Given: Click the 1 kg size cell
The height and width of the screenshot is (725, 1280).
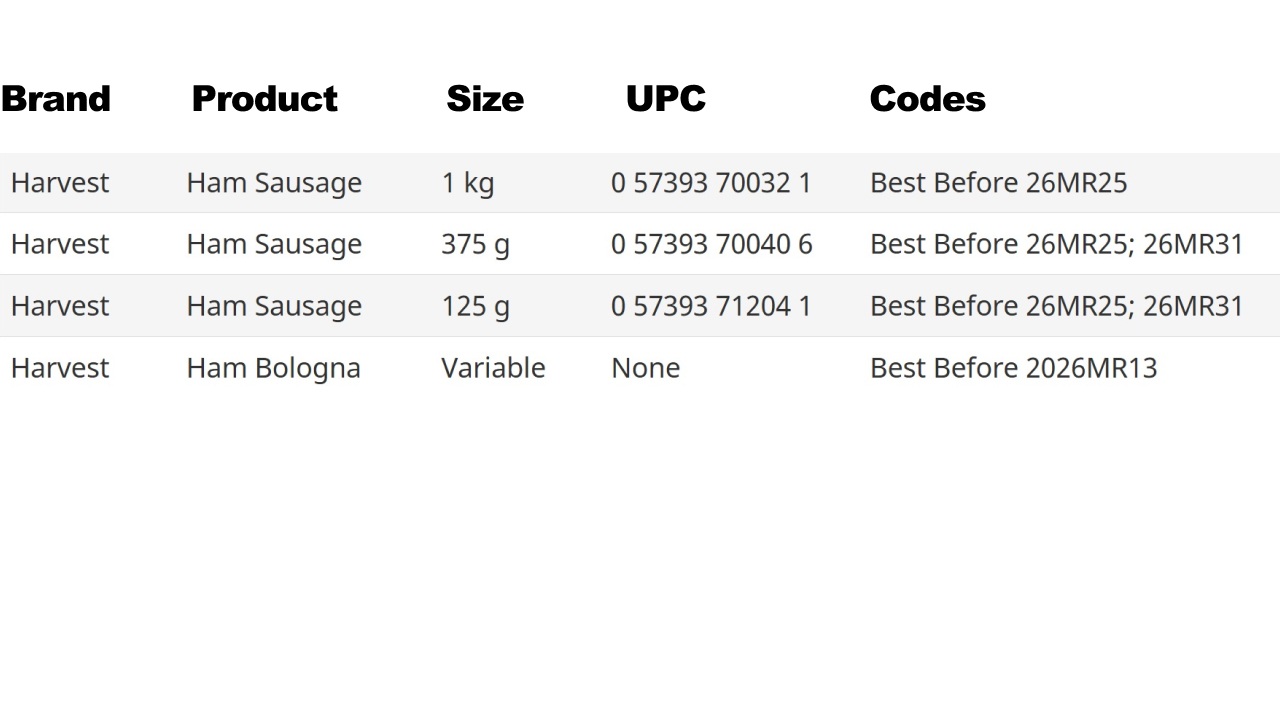Looking at the screenshot, I should pos(468,184).
